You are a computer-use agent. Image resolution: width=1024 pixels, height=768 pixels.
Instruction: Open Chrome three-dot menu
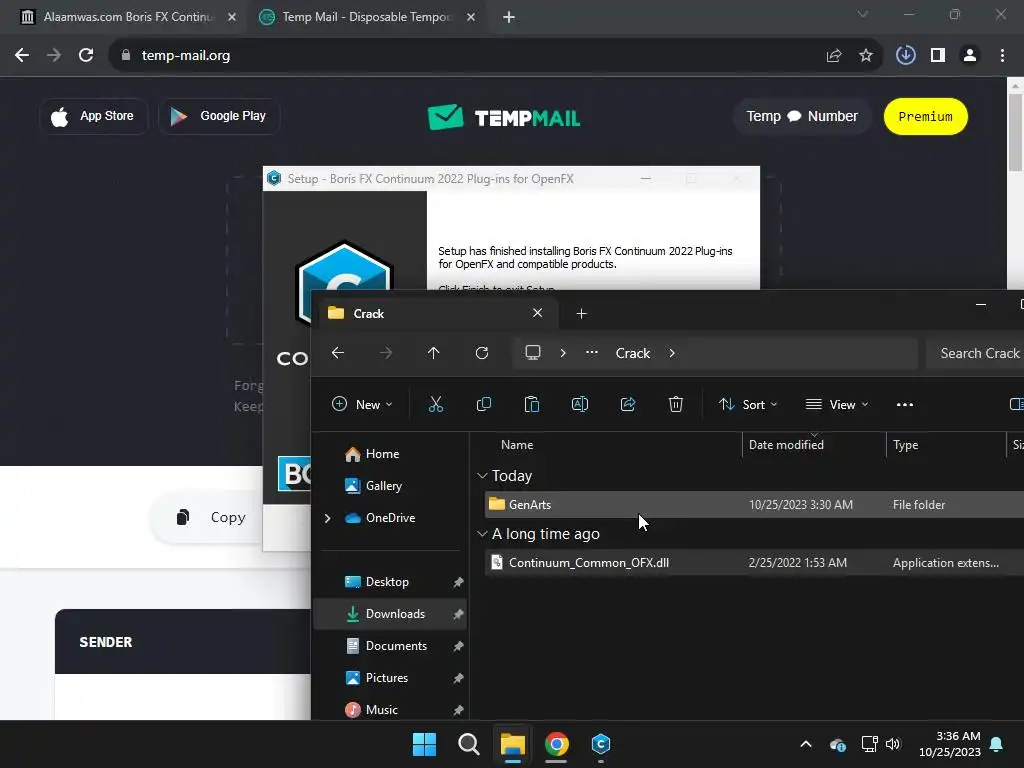pos(1002,56)
